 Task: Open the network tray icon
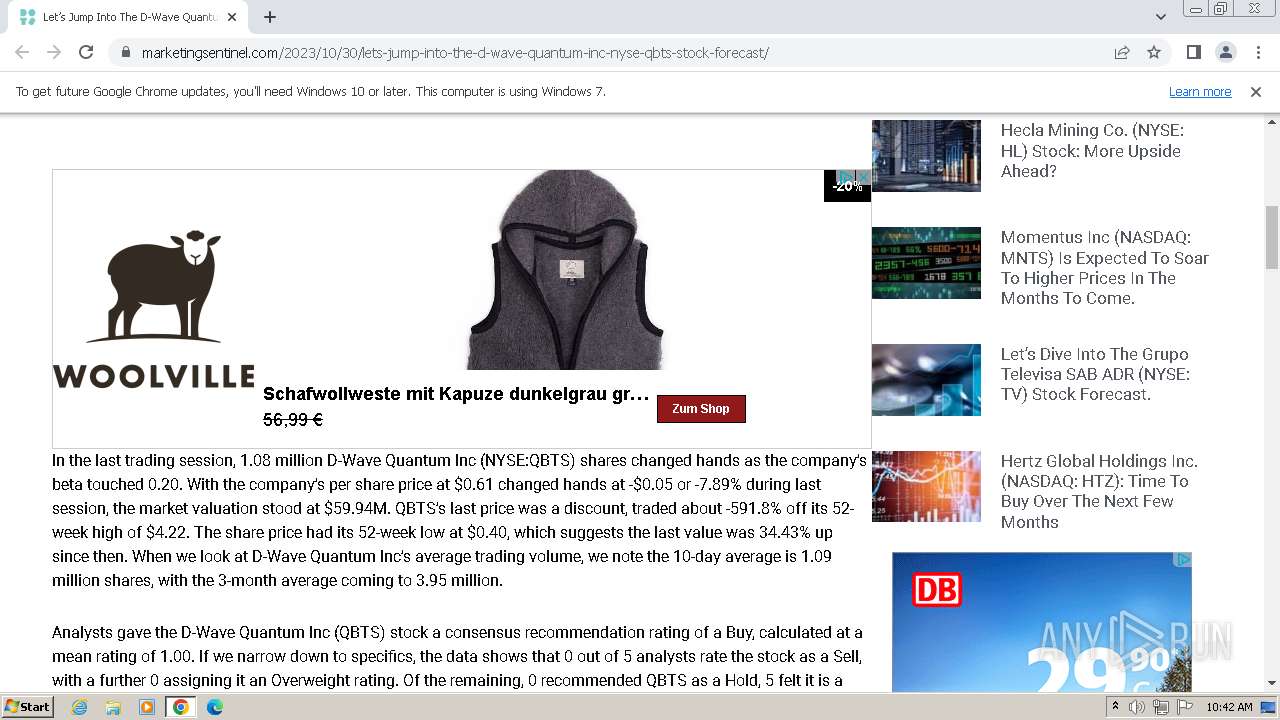pos(1161,707)
